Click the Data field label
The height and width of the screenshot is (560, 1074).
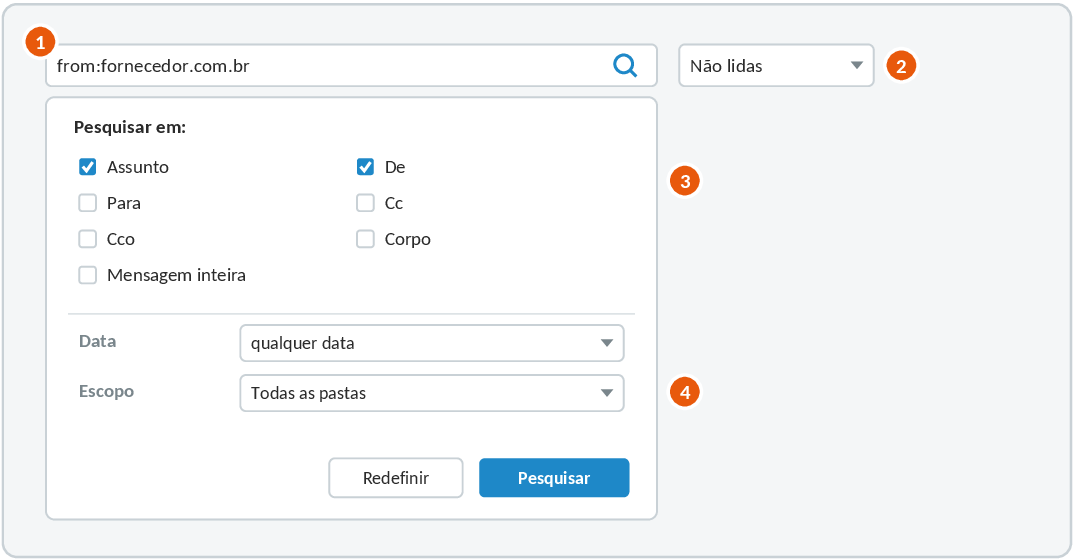97,342
